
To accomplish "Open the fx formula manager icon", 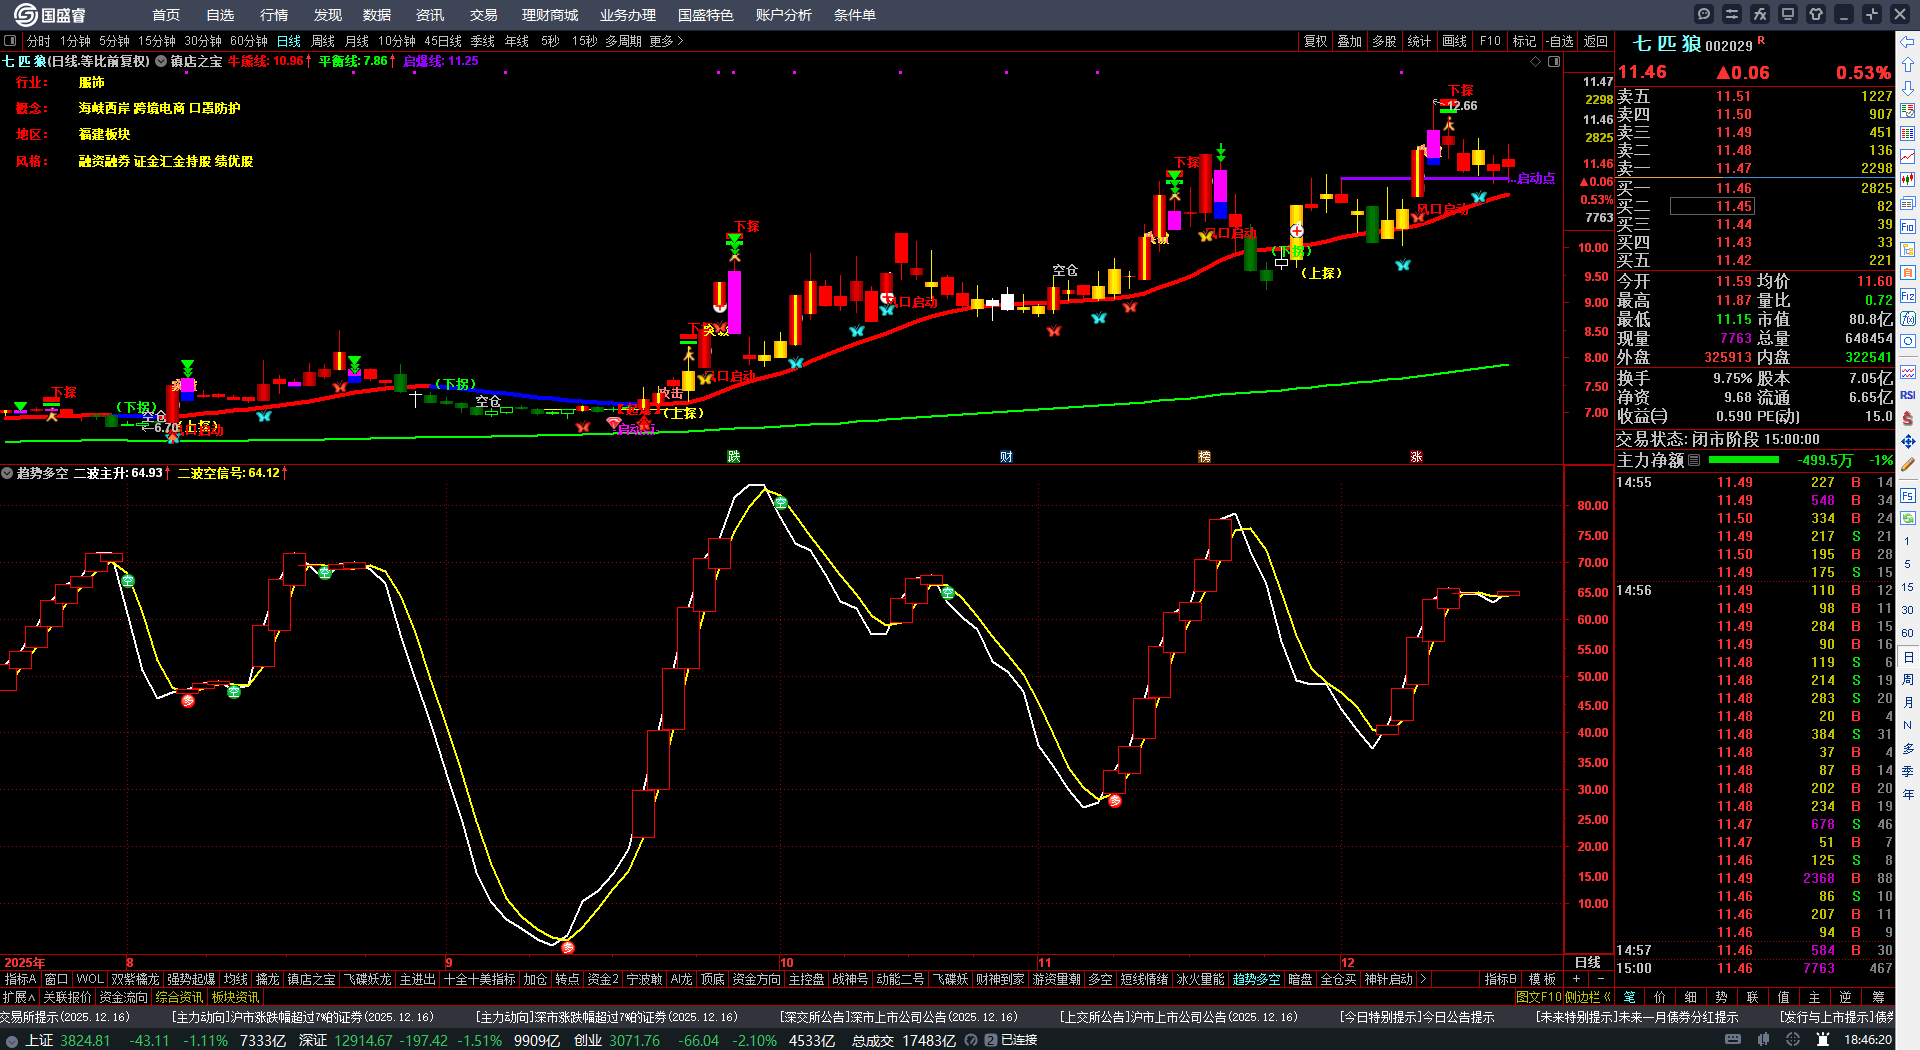I will click(x=1760, y=14).
